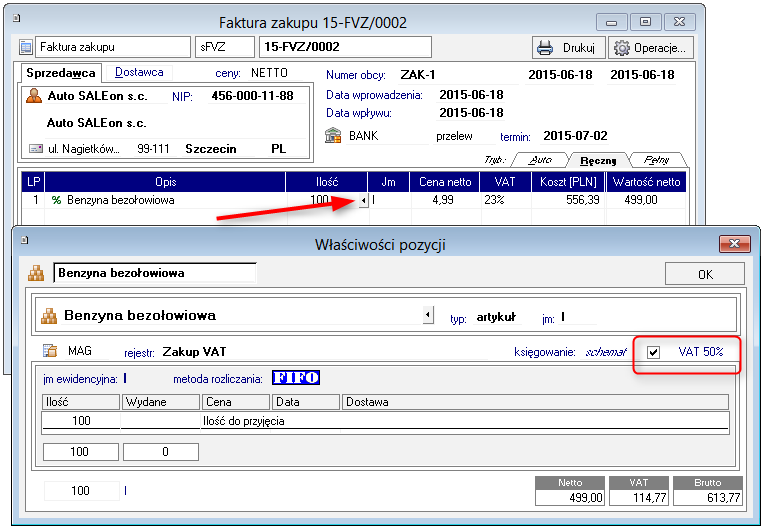Click the Cena netto column header
The image size is (762, 527).
pyautogui.click(x=445, y=182)
